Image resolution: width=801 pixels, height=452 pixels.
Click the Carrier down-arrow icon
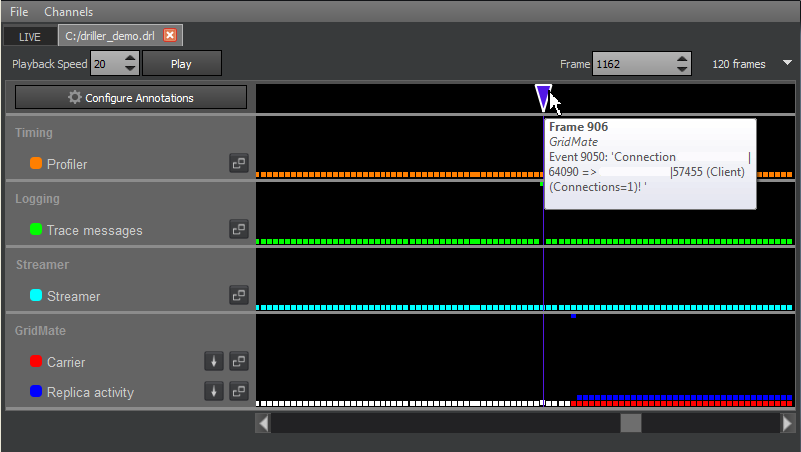click(213, 362)
